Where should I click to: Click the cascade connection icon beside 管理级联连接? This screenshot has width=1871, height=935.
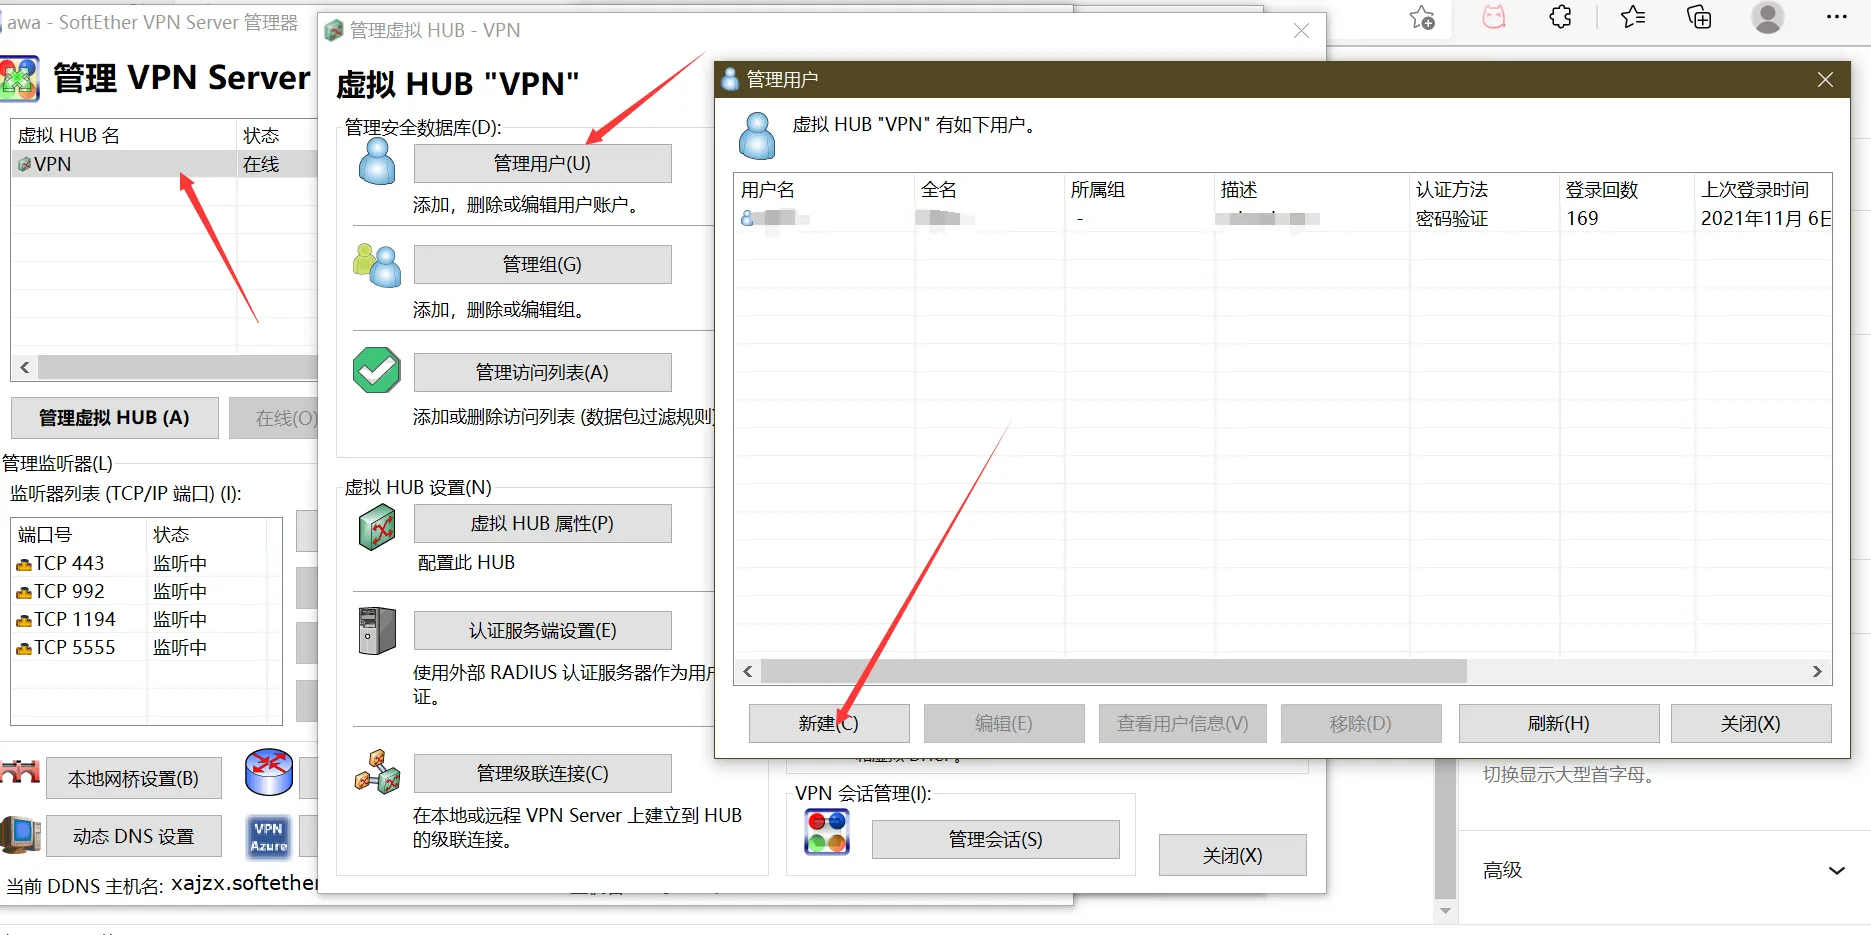pyautogui.click(x=377, y=773)
